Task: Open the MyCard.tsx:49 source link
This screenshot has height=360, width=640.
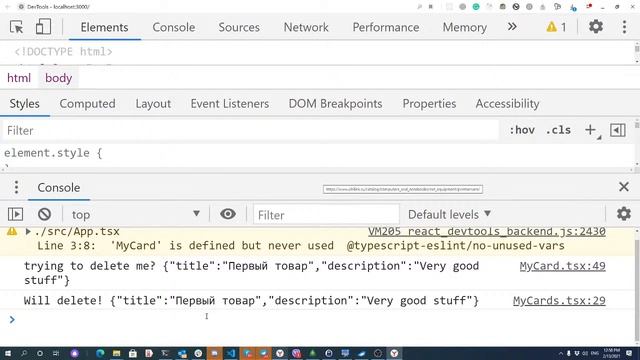Action: coord(562,266)
